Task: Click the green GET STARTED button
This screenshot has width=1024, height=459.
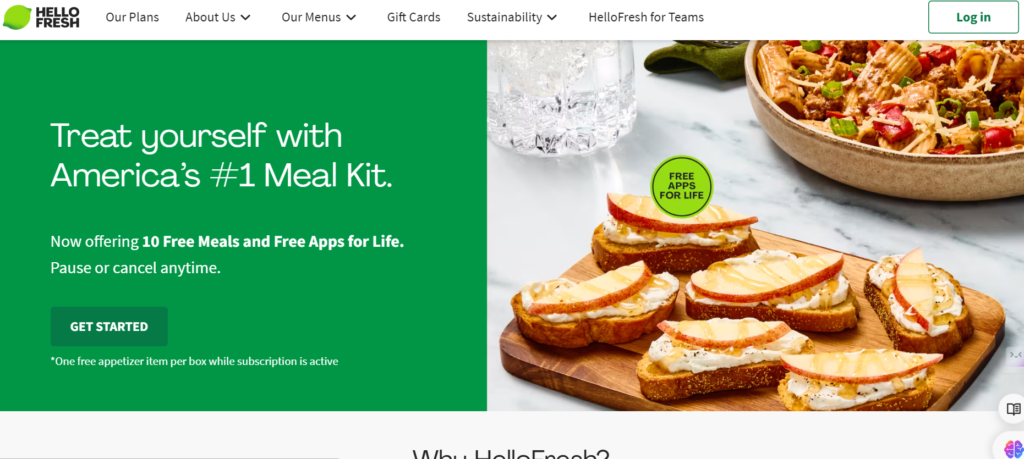Action: click(x=109, y=326)
